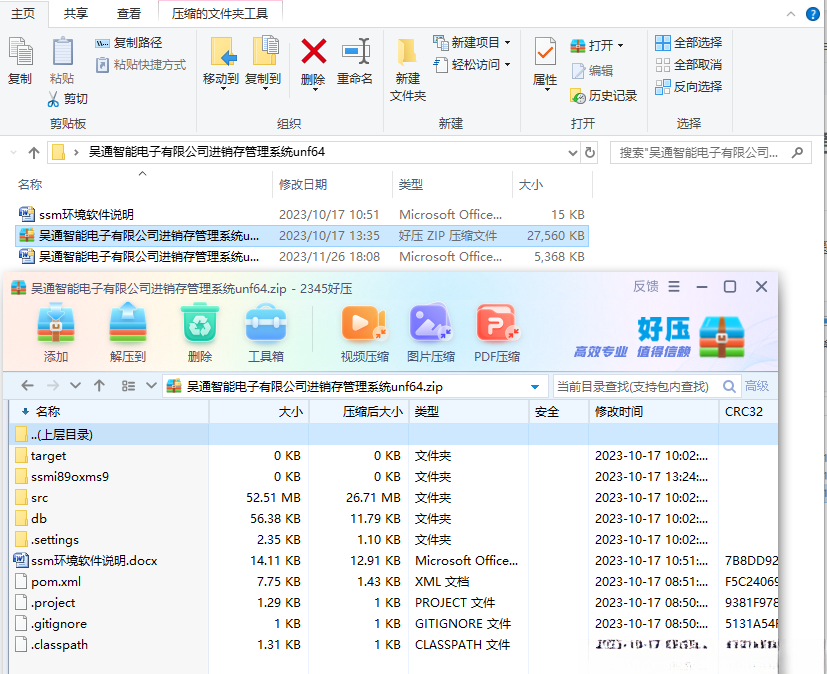
Task: Select the ..(上层目录) parent row
Action: (x=393, y=435)
